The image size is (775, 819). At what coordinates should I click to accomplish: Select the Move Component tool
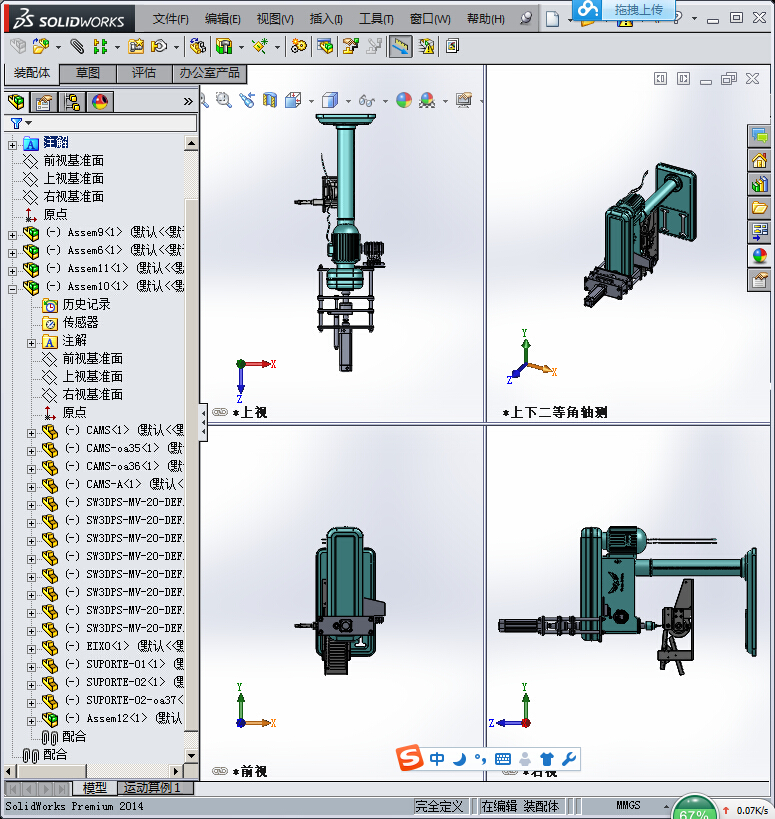[159, 46]
